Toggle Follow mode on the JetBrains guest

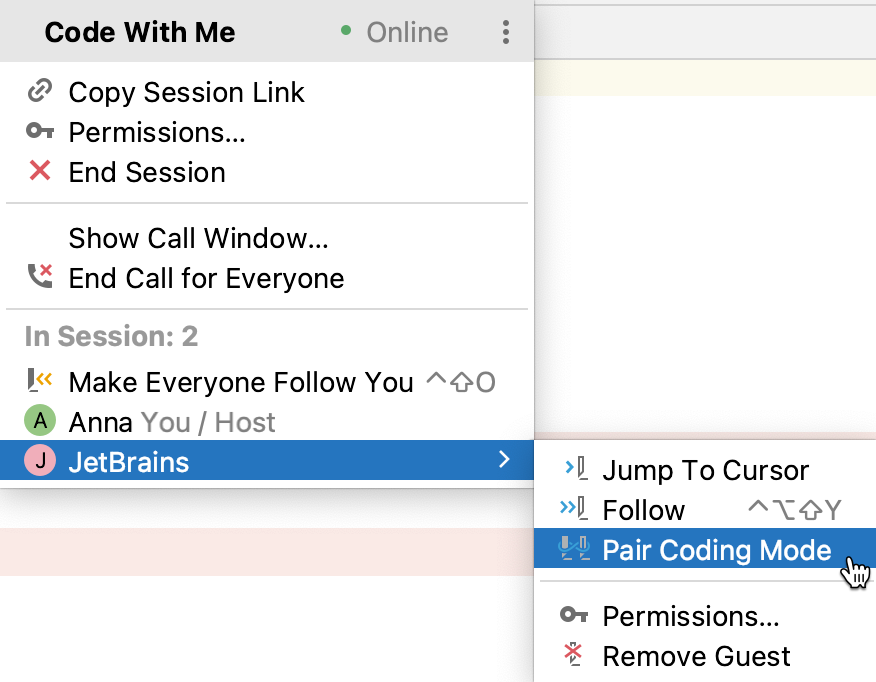point(644,510)
